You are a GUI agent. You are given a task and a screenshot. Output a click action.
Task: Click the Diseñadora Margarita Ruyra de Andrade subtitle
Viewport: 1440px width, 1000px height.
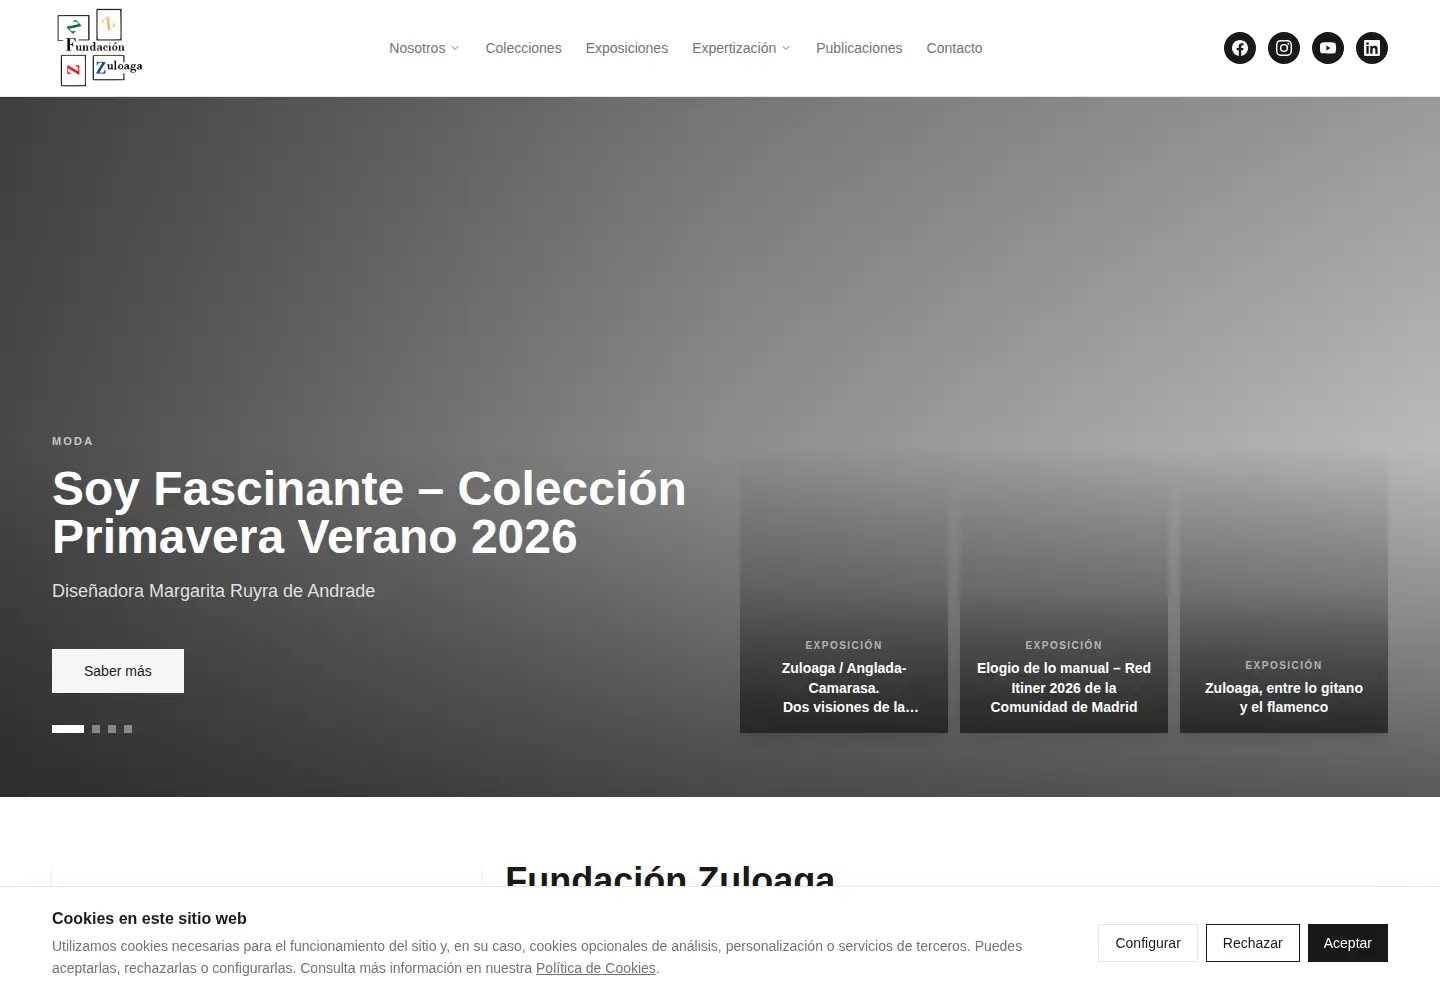pos(214,591)
